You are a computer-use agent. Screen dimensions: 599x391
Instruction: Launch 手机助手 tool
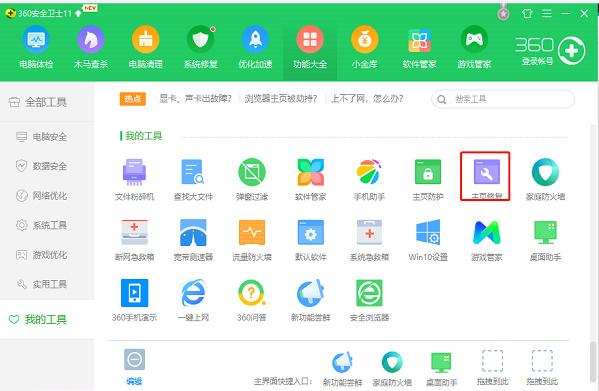[x=369, y=179]
